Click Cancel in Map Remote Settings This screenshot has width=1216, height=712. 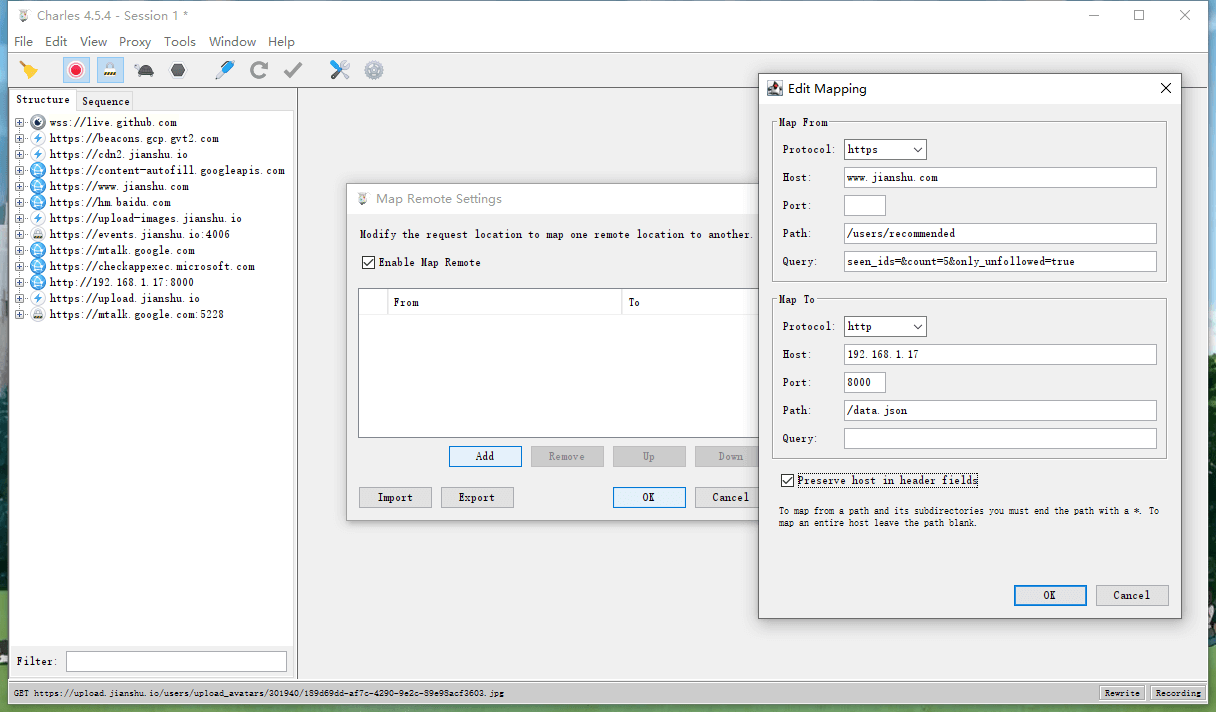[729, 497]
